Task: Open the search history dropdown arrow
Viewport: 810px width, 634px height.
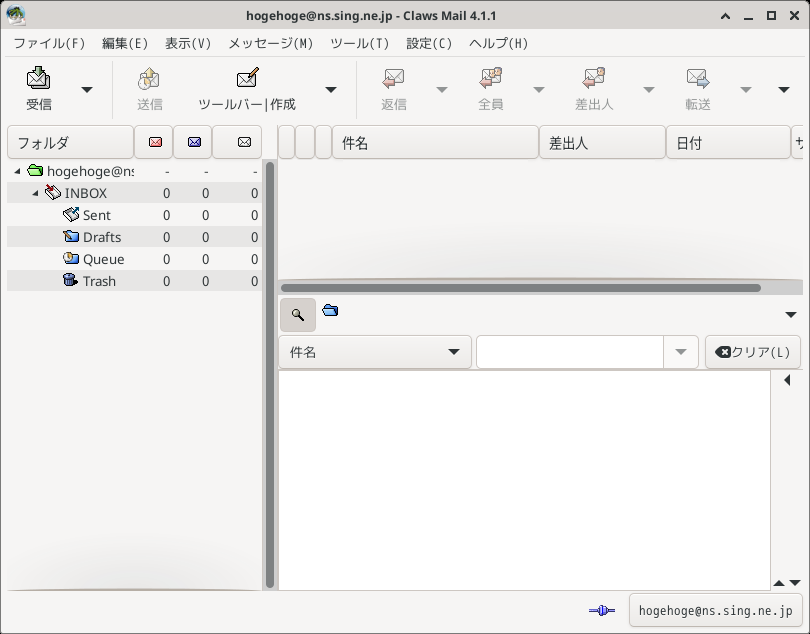Action: [681, 352]
